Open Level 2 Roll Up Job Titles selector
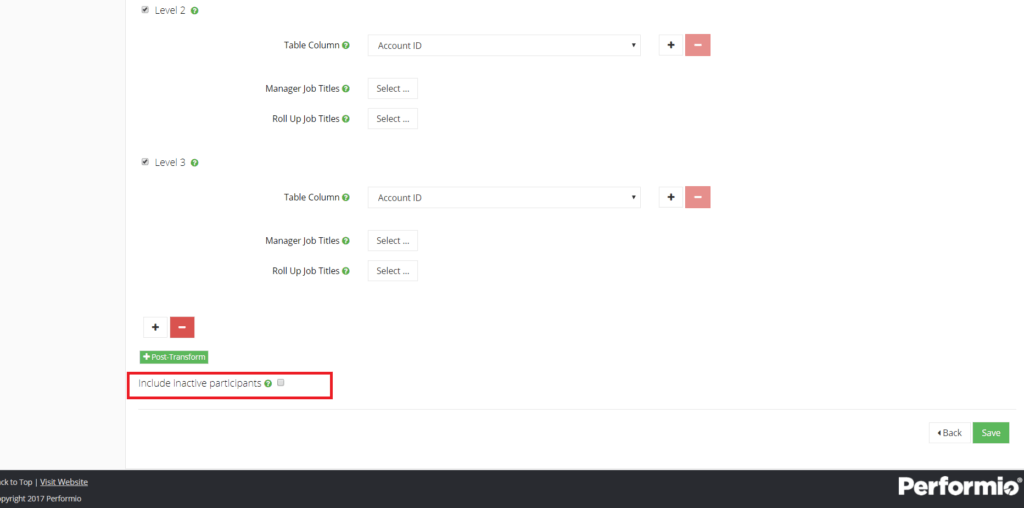 (392, 118)
